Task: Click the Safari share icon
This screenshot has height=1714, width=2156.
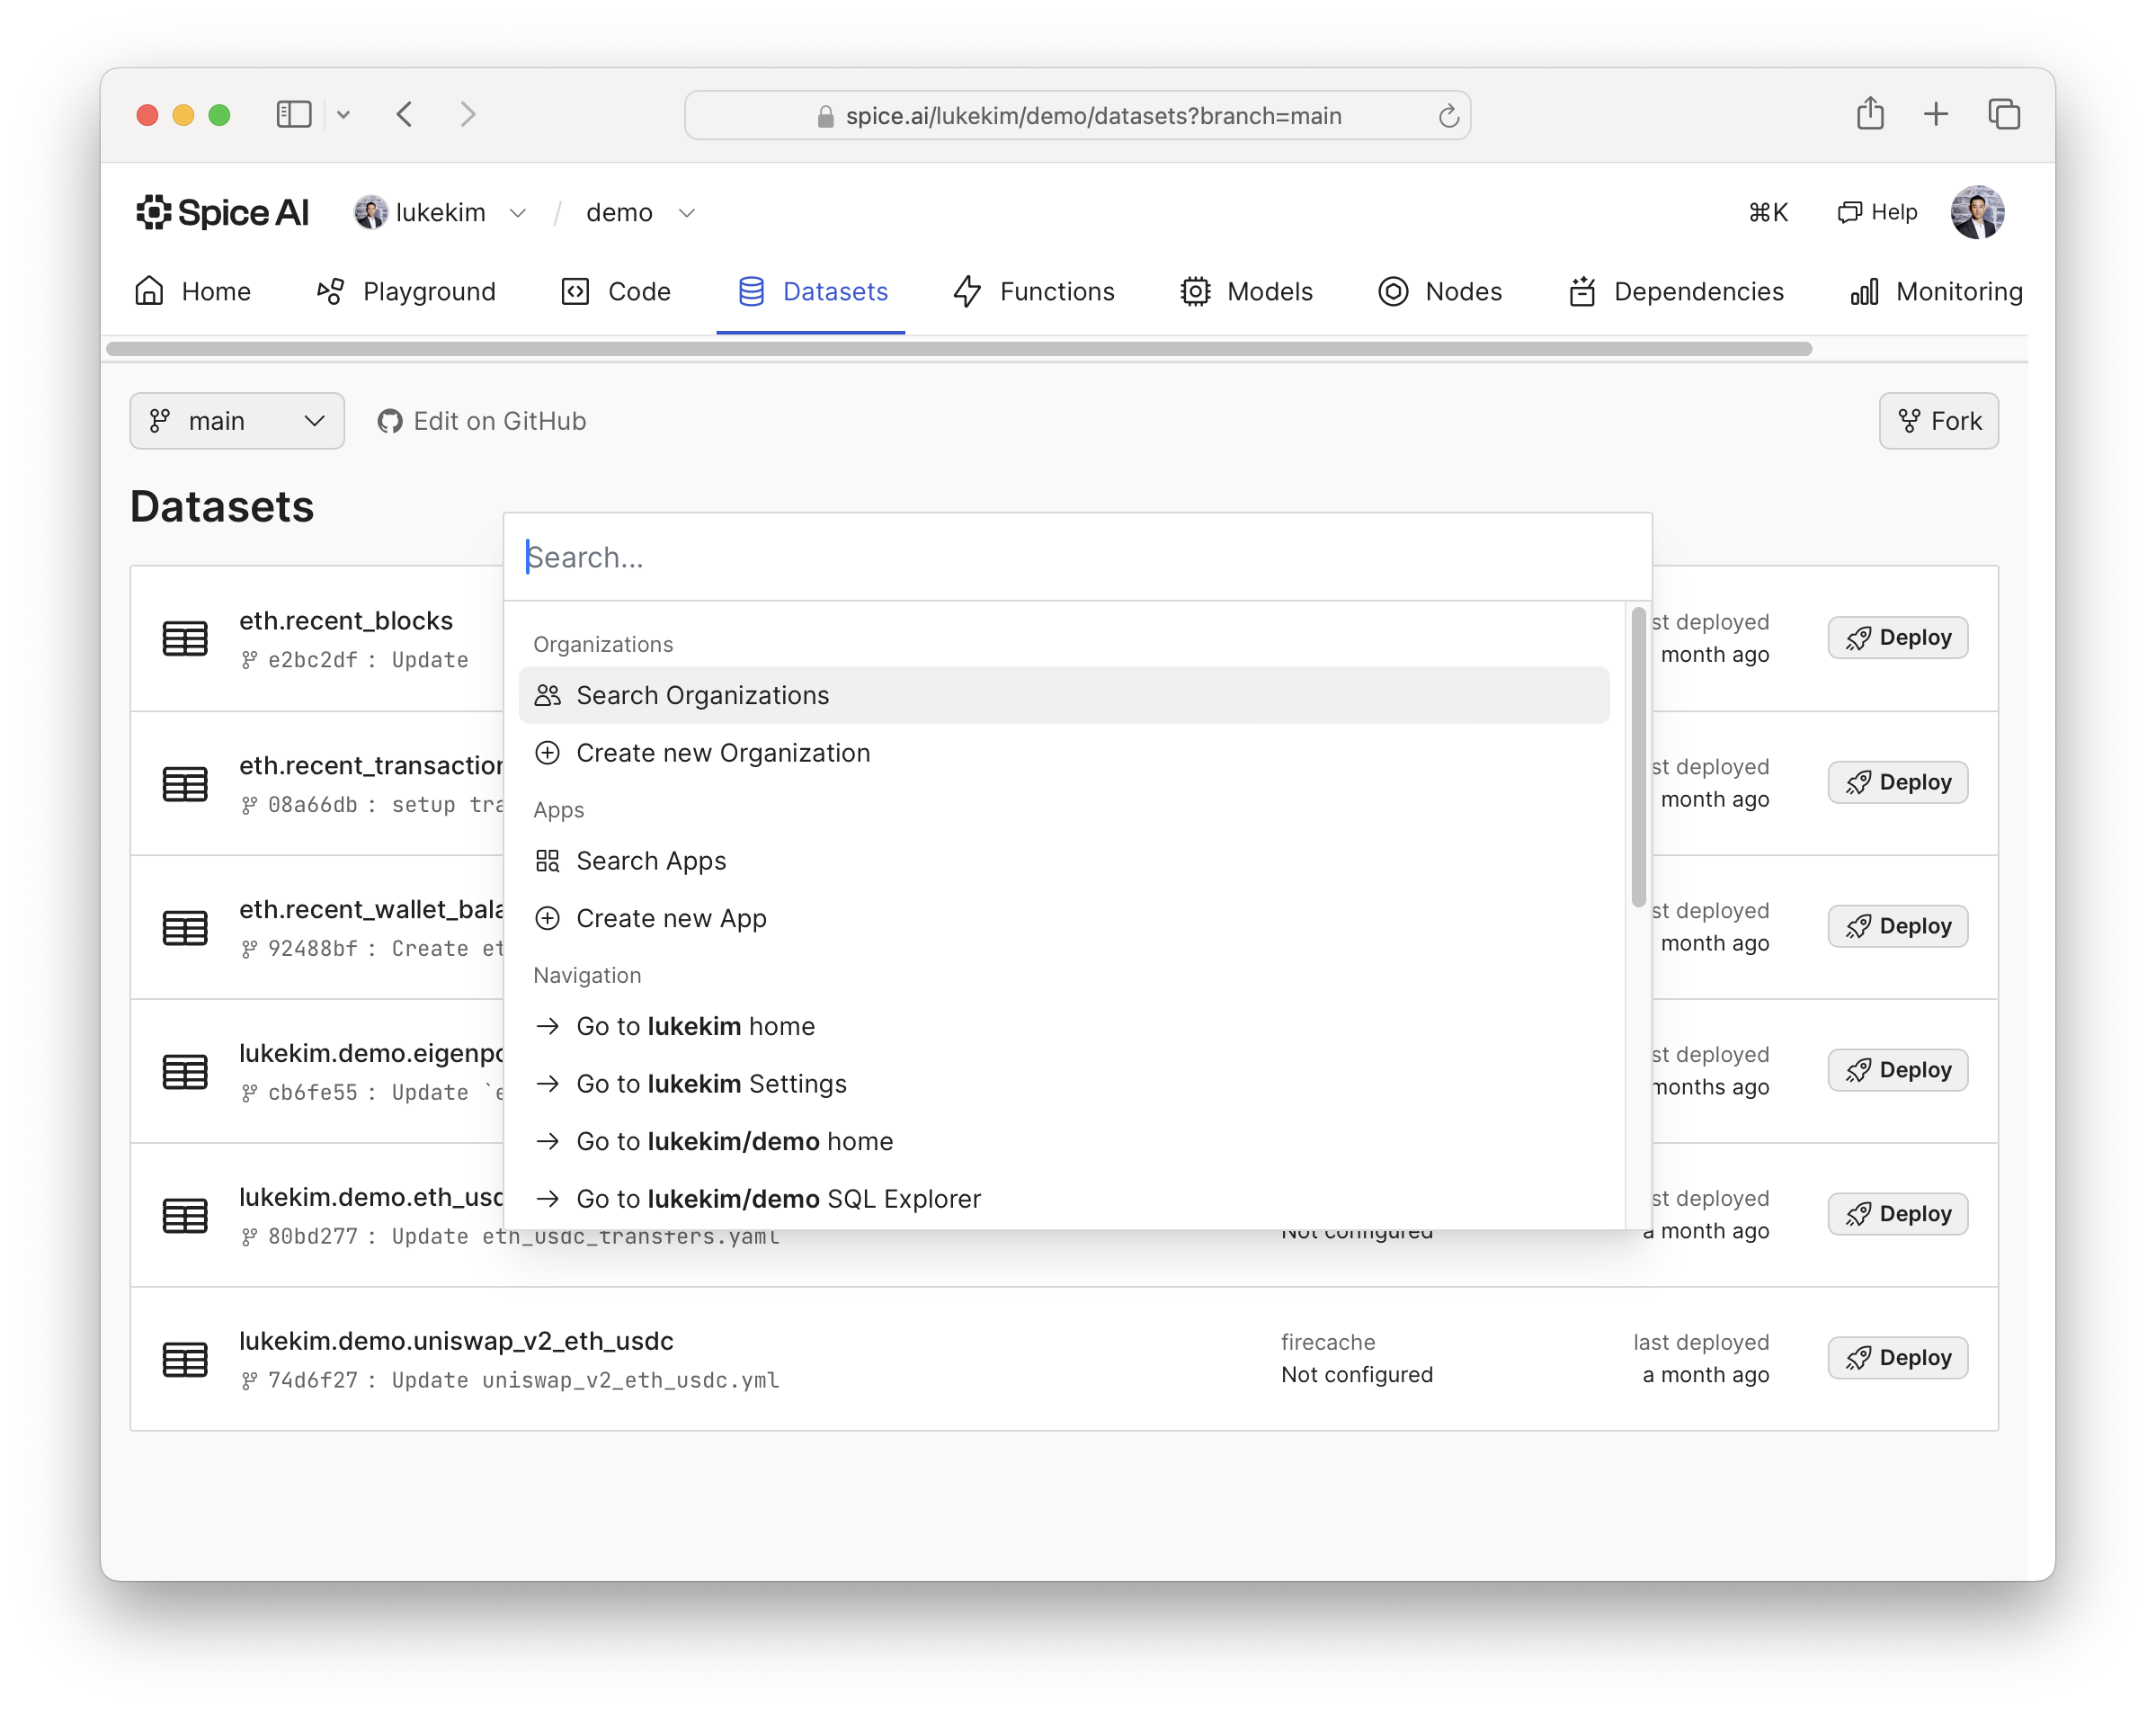Action: tap(1869, 114)
